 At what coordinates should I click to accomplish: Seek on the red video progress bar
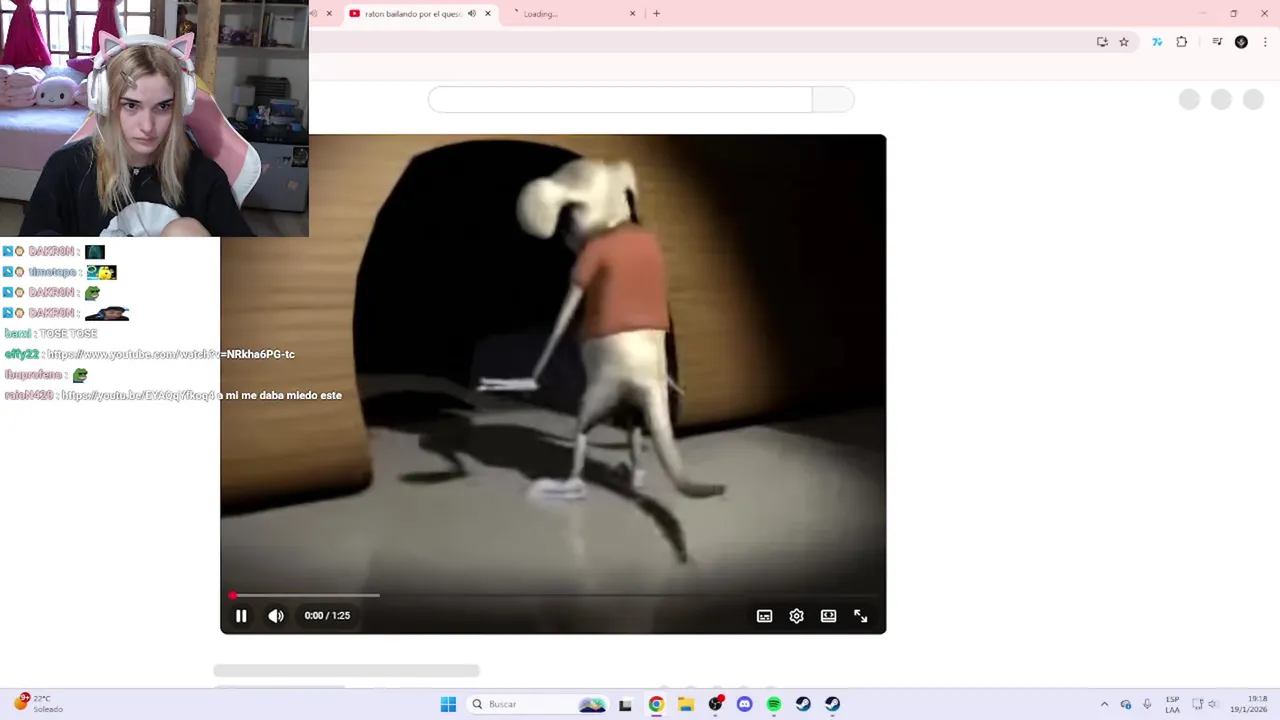pyautogui.click(x=553, y=595)
